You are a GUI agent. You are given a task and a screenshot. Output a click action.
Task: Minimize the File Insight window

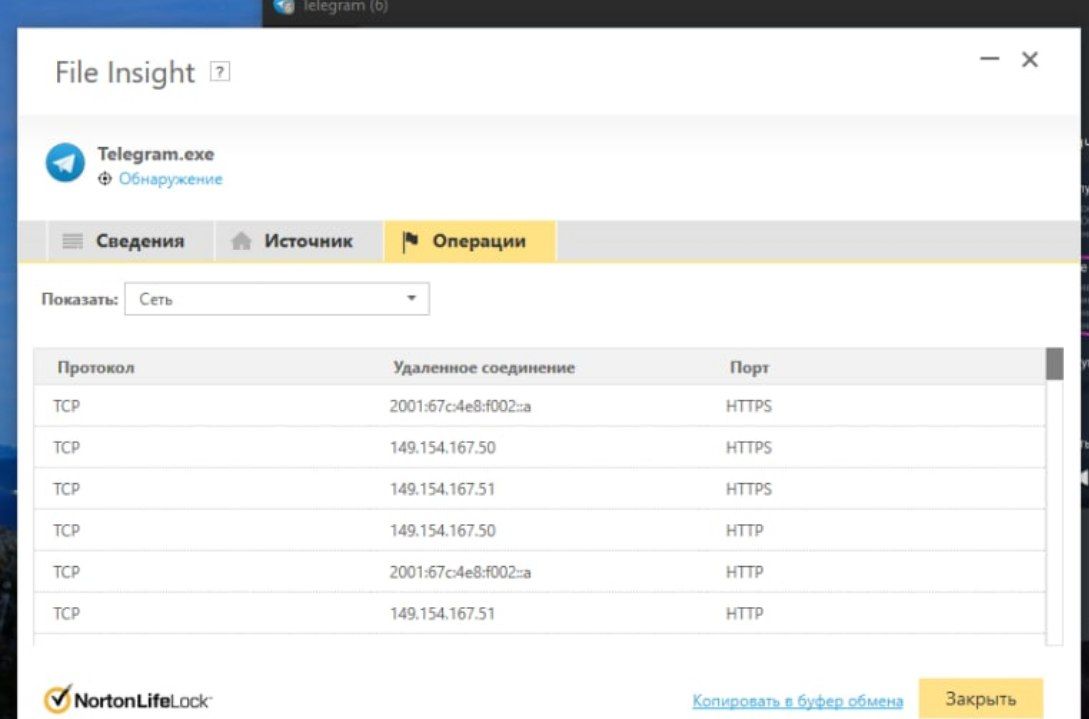coord(990,59)
